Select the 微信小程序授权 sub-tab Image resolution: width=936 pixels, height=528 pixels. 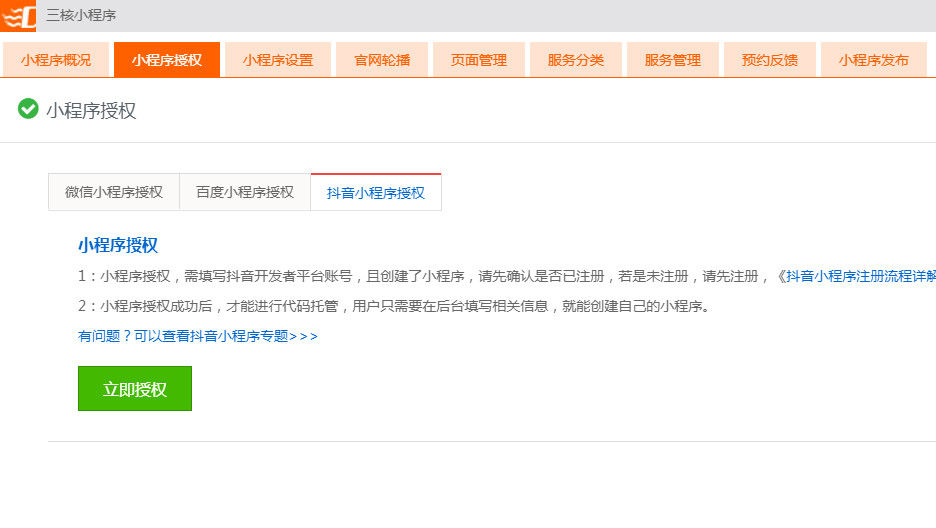point(114,192)
